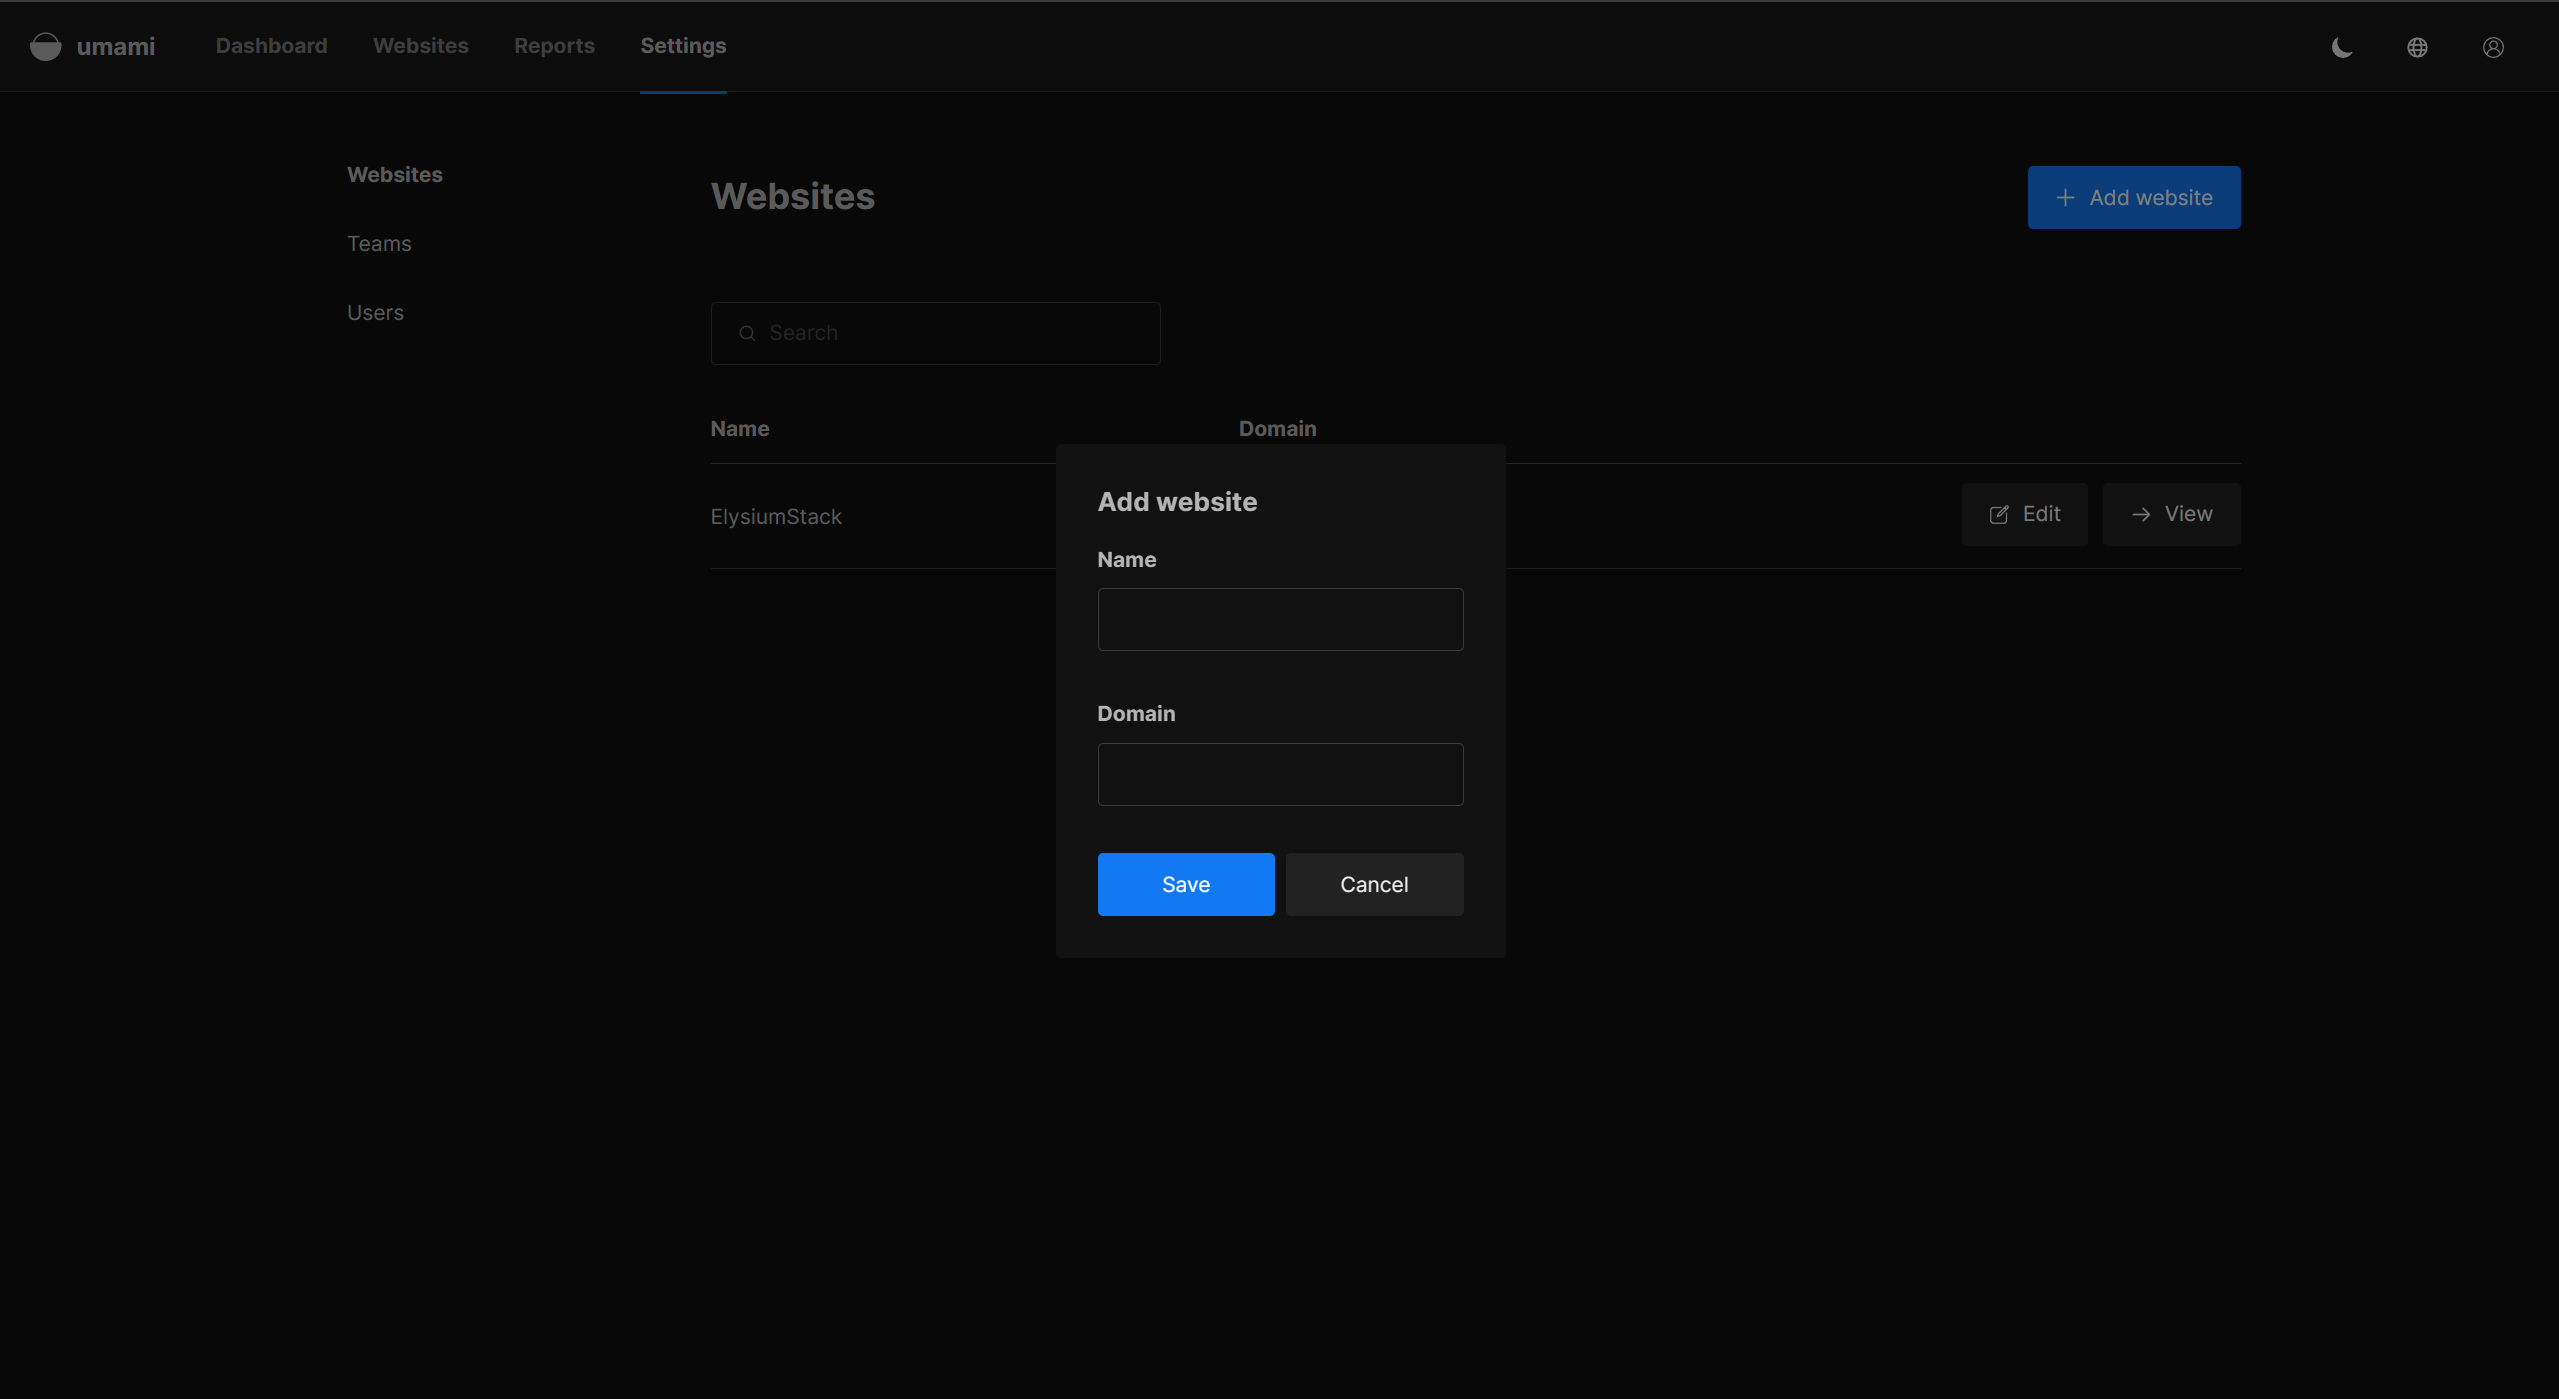Select Websites in settings sidebar
Screen dimensions: 2559x1399
[394, 175]
